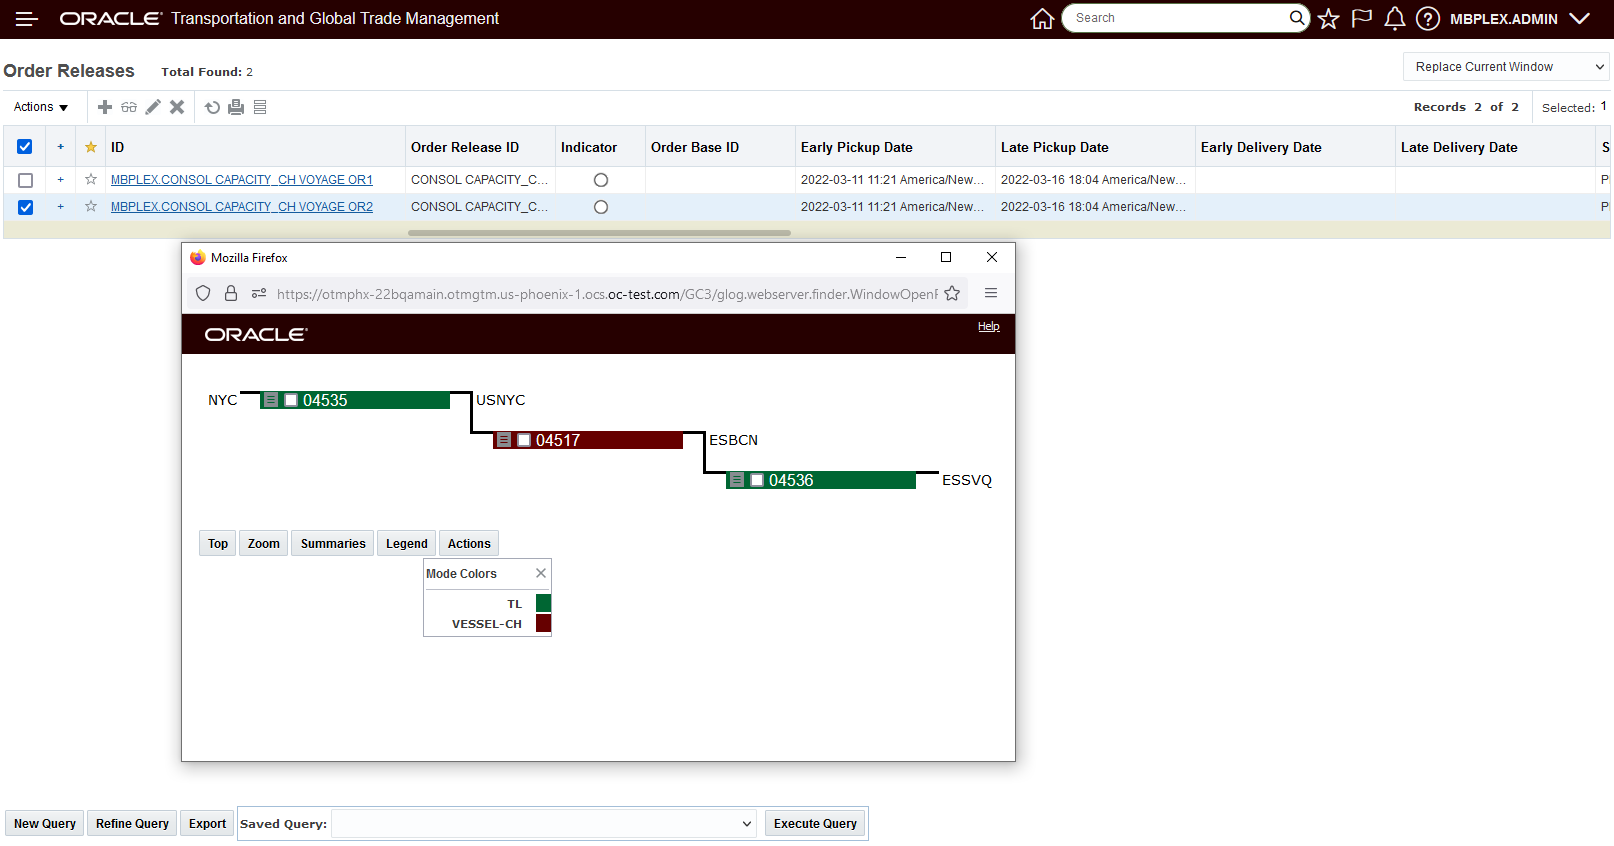This screenshot has height=846, width=1614.
Task: Open the Saved Query dropdown
Action: coord(544,824)
